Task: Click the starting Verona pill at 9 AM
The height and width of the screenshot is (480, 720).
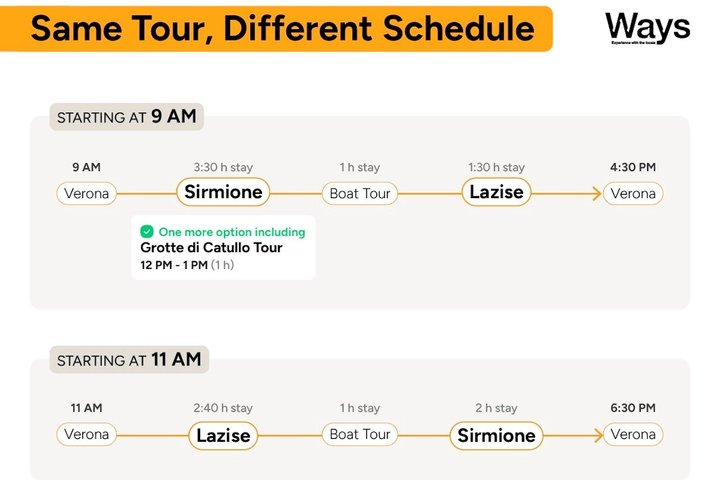Action: click(x=86, y=193)
